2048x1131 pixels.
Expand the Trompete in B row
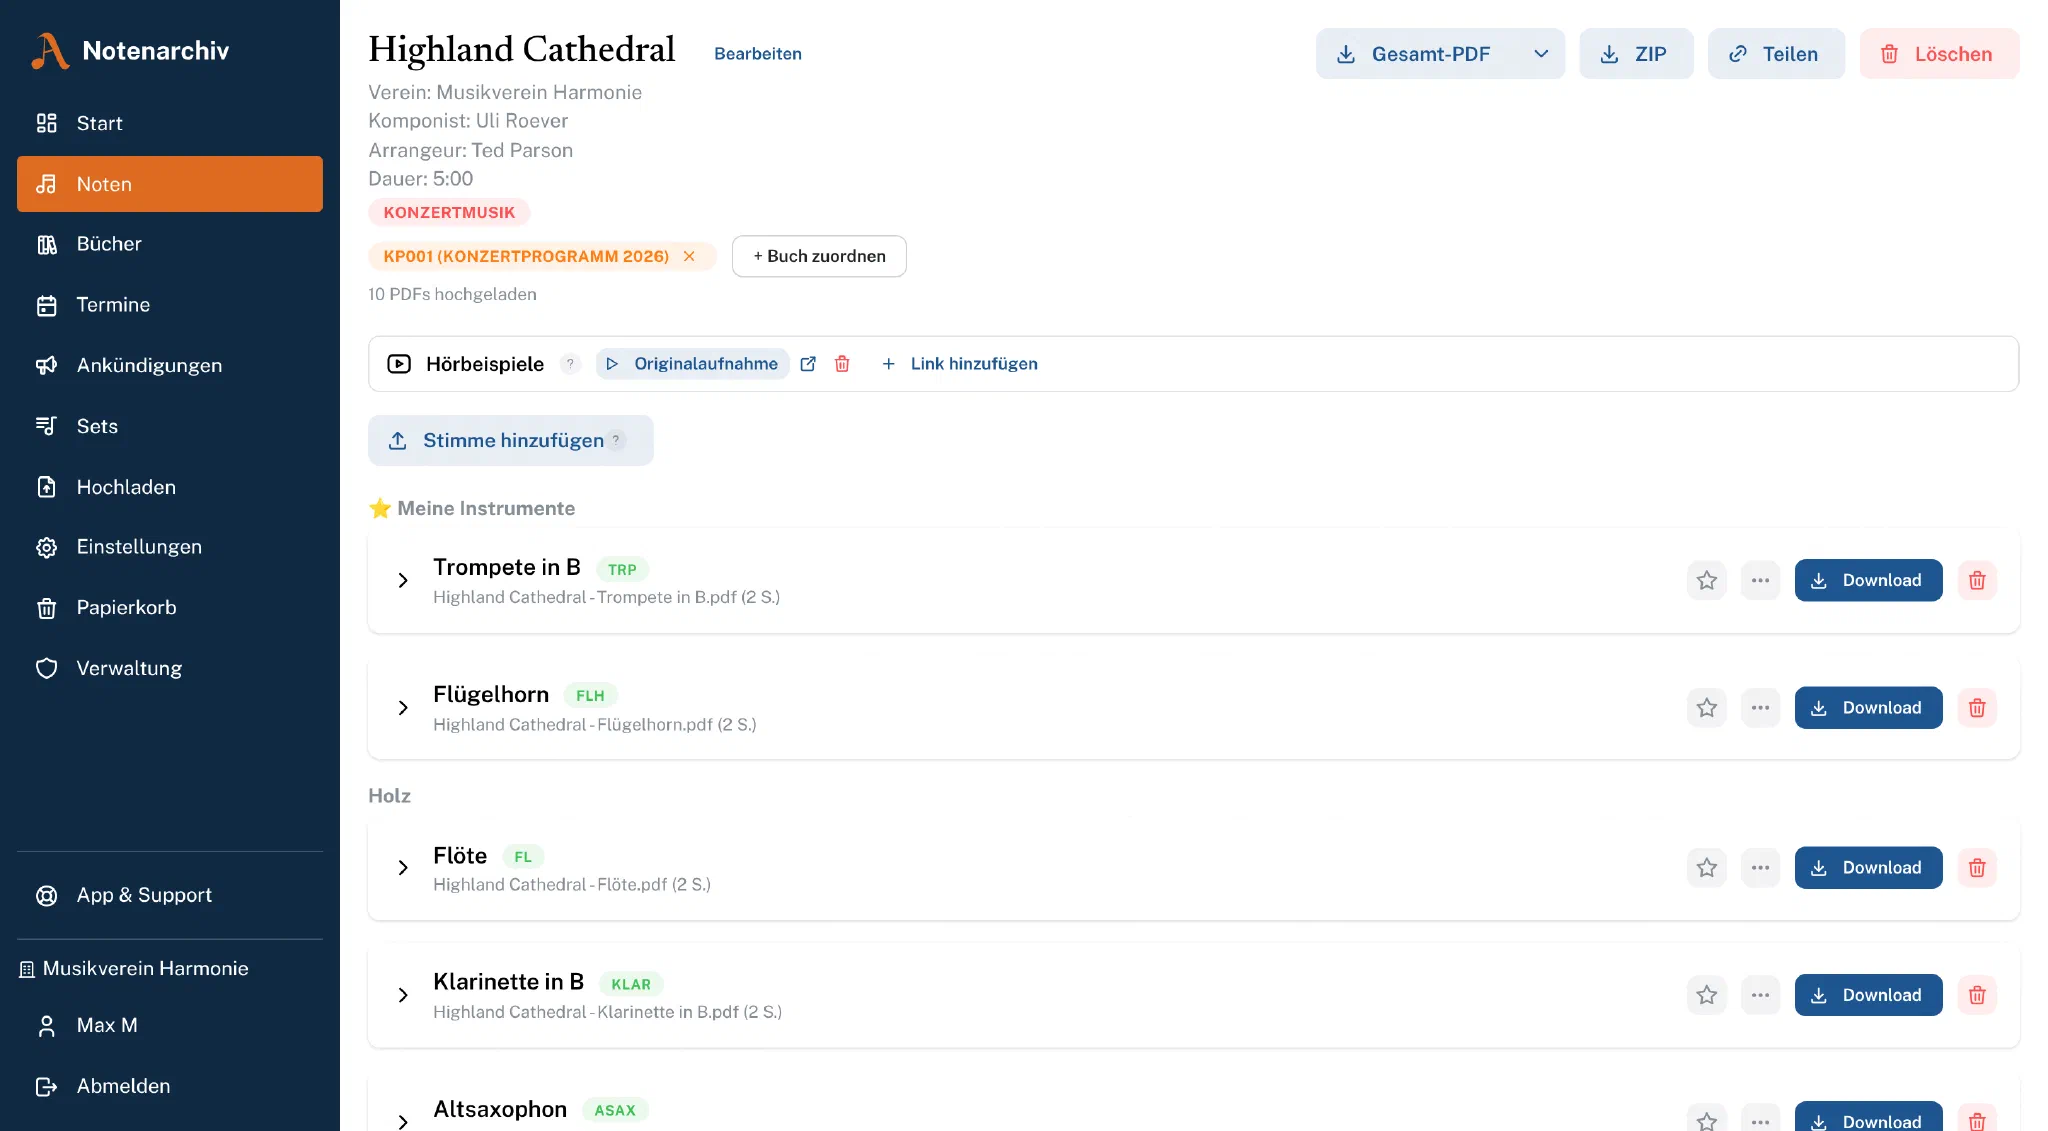click(x=403, y=580)
